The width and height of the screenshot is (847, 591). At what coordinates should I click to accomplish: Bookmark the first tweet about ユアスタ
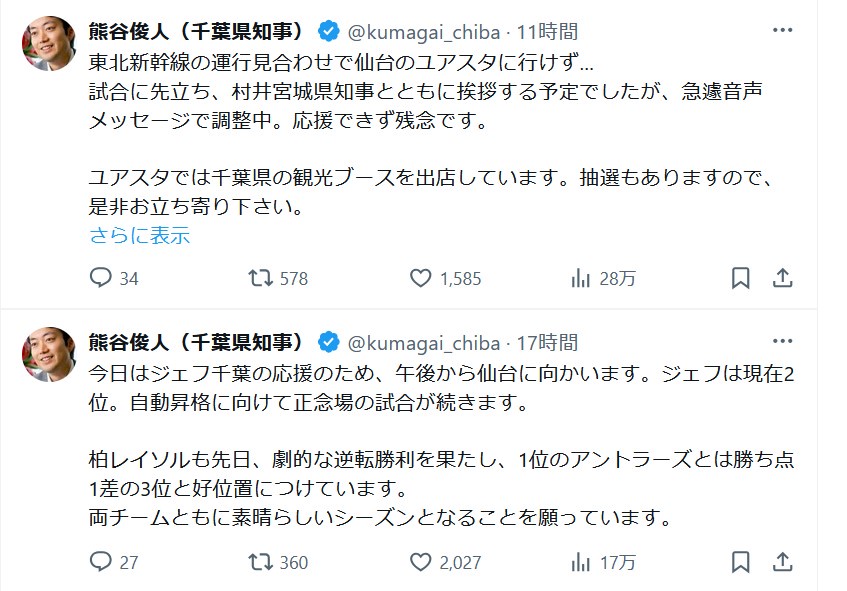pyautogui.click(x=740, y=278)
